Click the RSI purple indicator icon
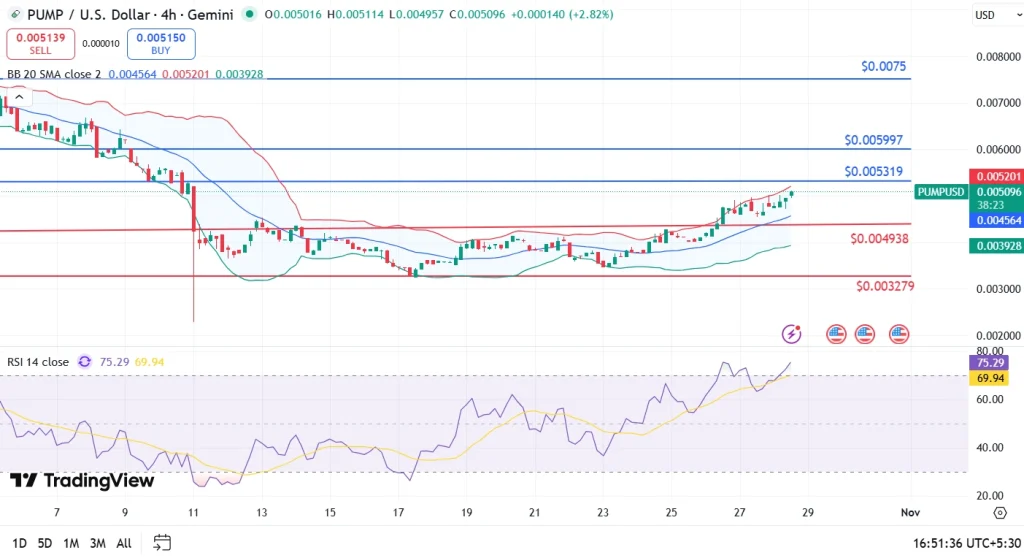The width and height of the screenshot is (1024, 558). pyautogui.click(x=85, y=362)
